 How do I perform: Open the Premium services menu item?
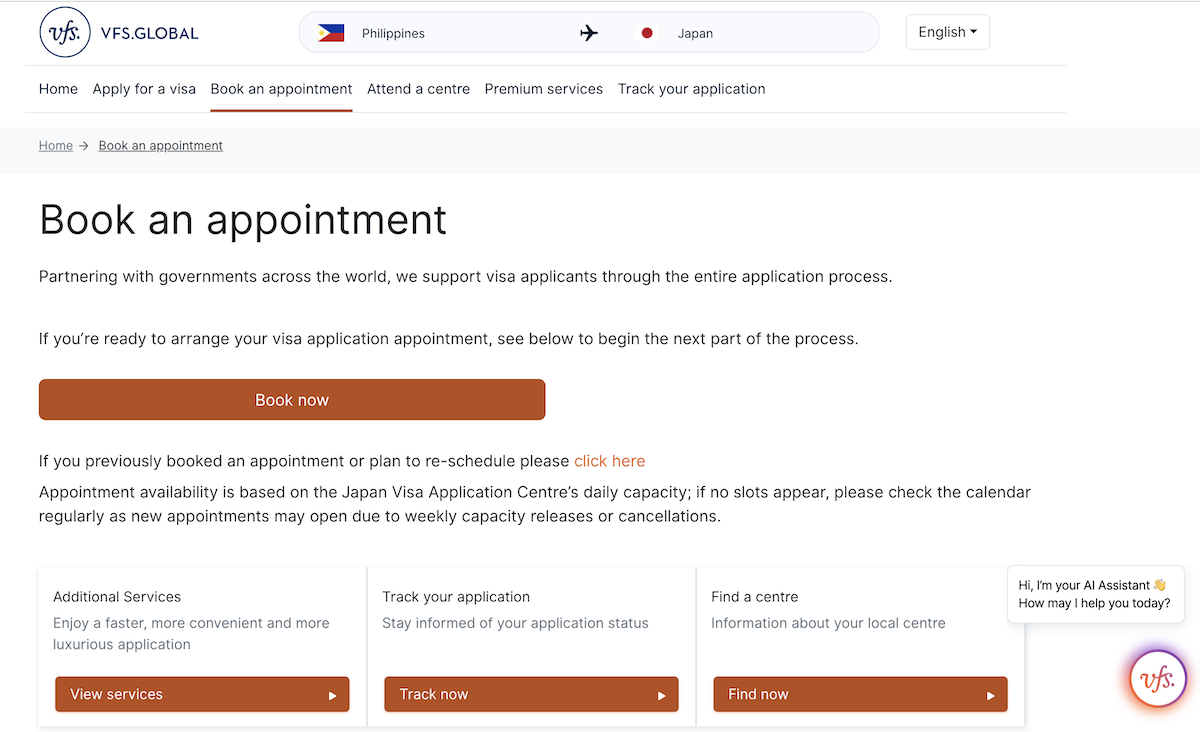(x=544, y=89)
